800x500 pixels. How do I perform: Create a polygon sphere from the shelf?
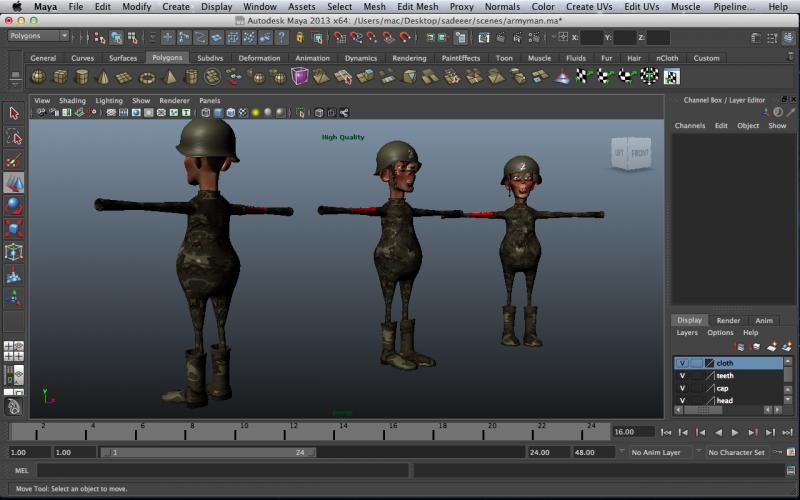pyautogui.click(x=38, y=77)
